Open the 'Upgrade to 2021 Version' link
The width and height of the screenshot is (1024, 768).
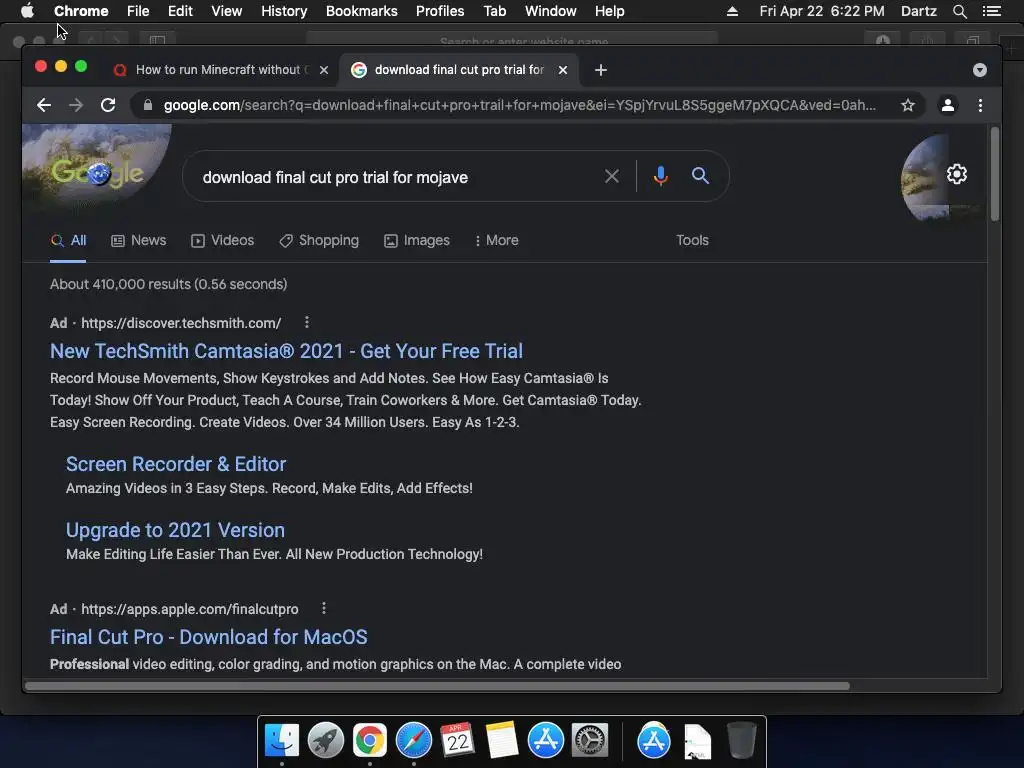175,530
